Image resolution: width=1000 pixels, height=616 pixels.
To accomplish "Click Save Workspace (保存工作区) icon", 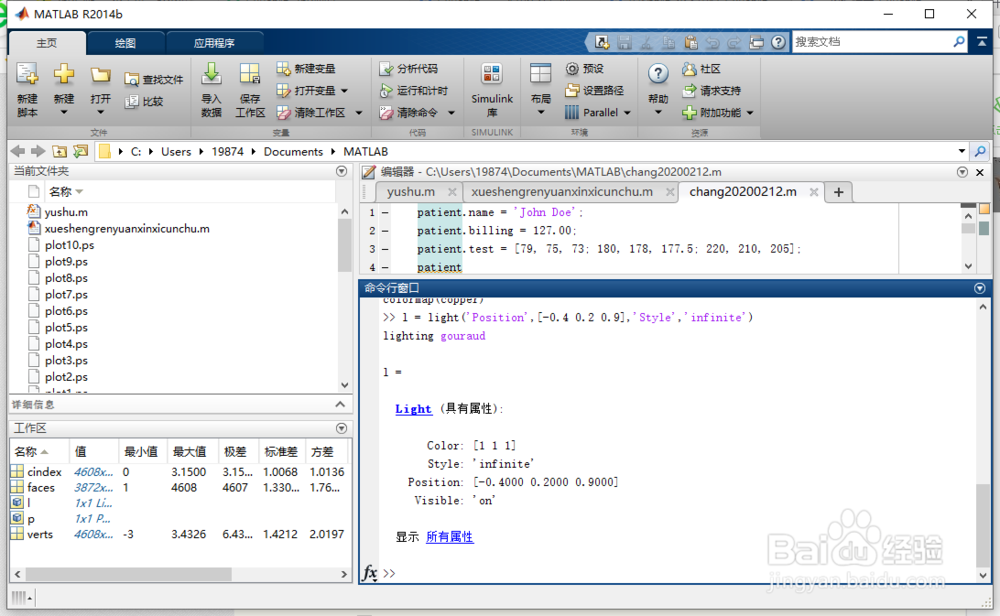I will (249, 75).
